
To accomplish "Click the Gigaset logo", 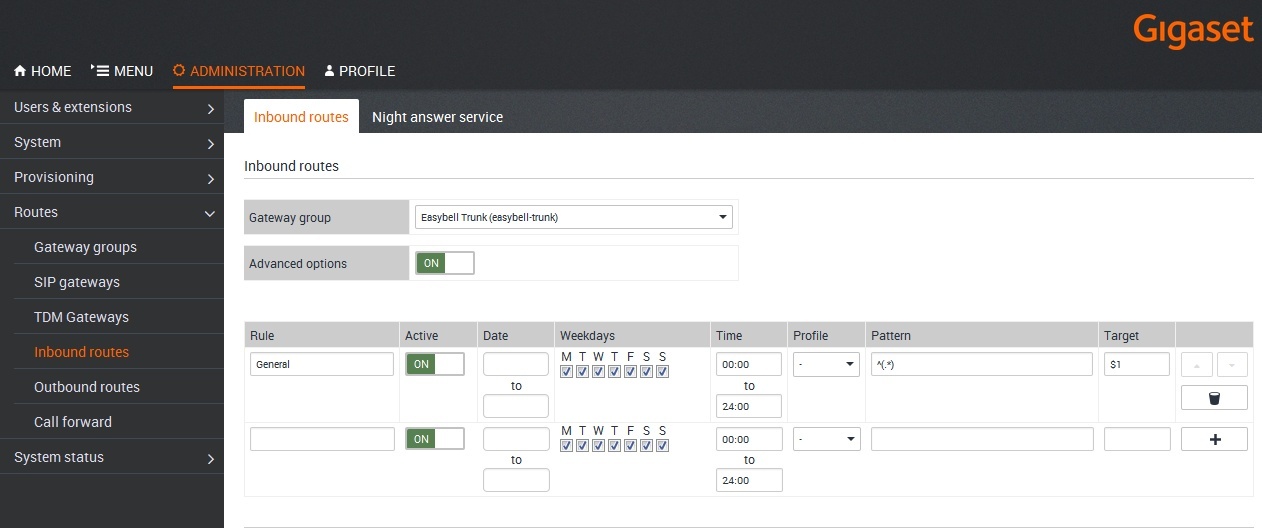I will [x=1193, y=31].
